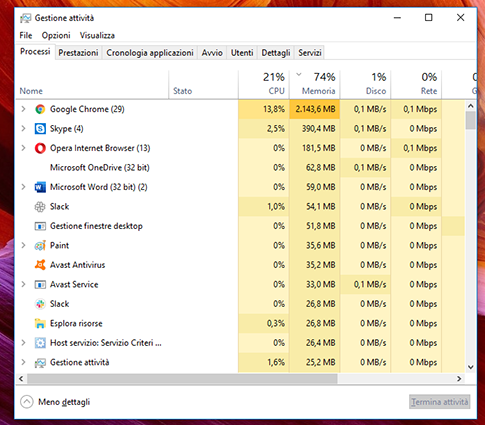The image size is (485, 425).
Task: Select the Avast Antivirus process name
Action: tap(77, 265)
